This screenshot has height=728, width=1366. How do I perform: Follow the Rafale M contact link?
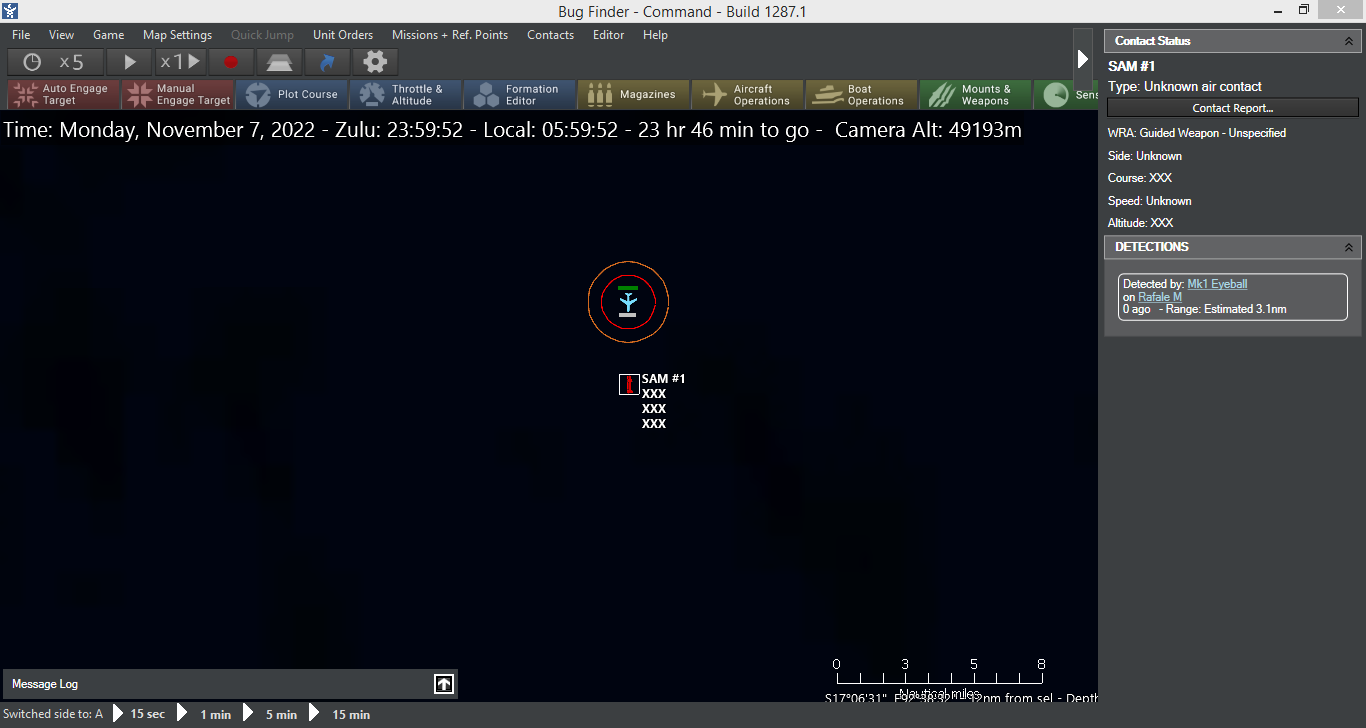click(1158, 296)
